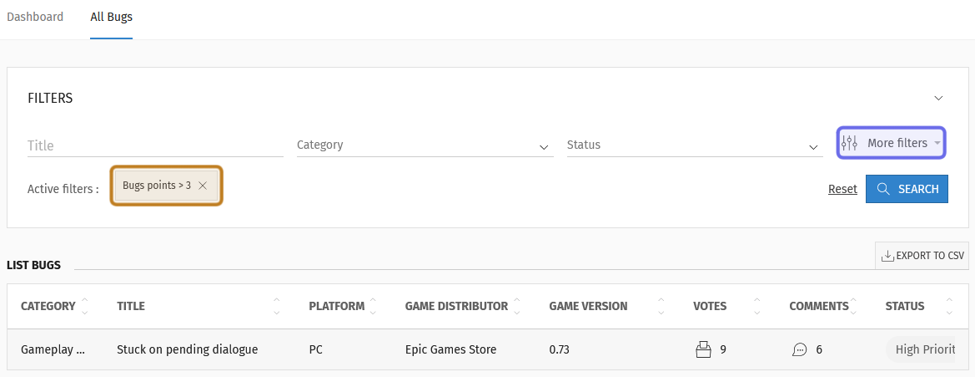Sort by Category column arrows
The height and width of the screenshot is (377, 975).
85,305
